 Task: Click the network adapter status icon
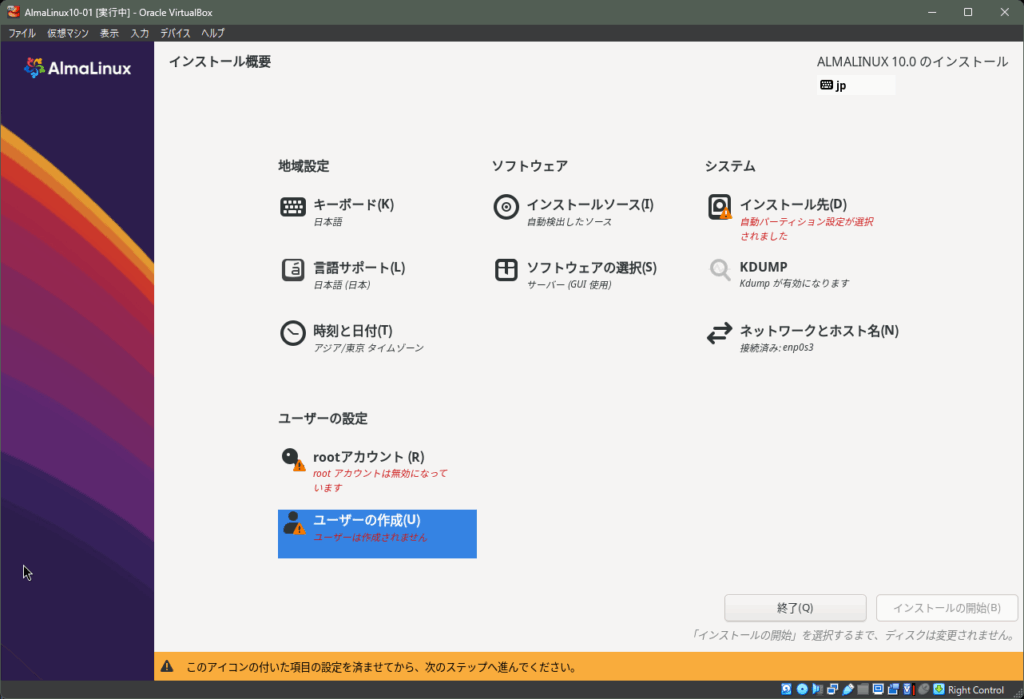[x=833, y=689]
